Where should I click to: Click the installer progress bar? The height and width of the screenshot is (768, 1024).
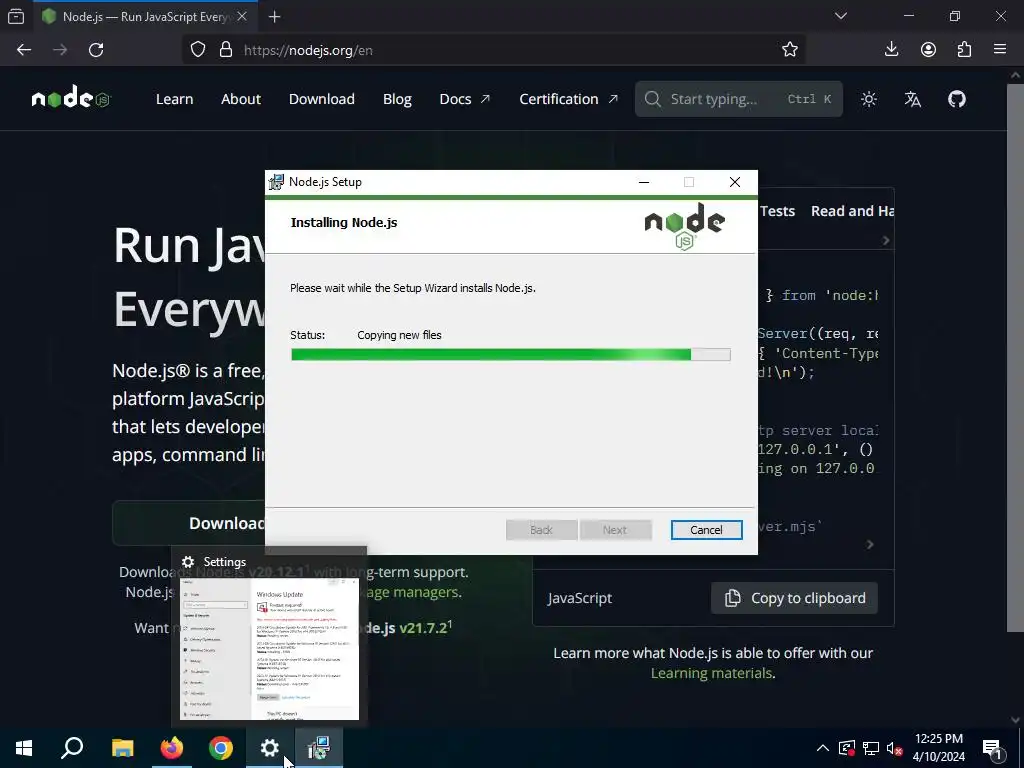[511, 355]
